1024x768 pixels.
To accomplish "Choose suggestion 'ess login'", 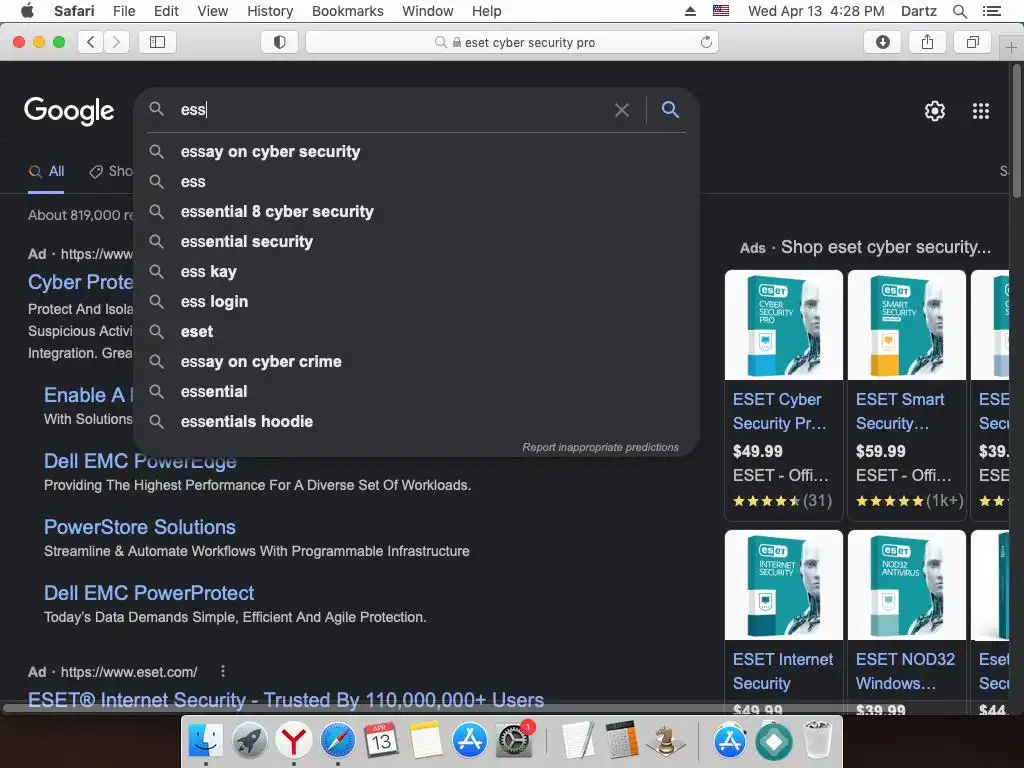I will [417, 302].
